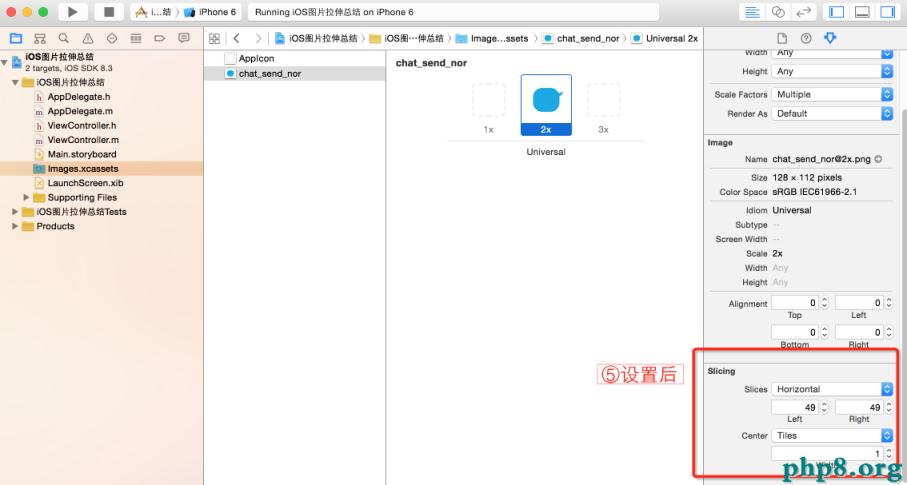Open the Debug navigator icon

coord(136,39)
